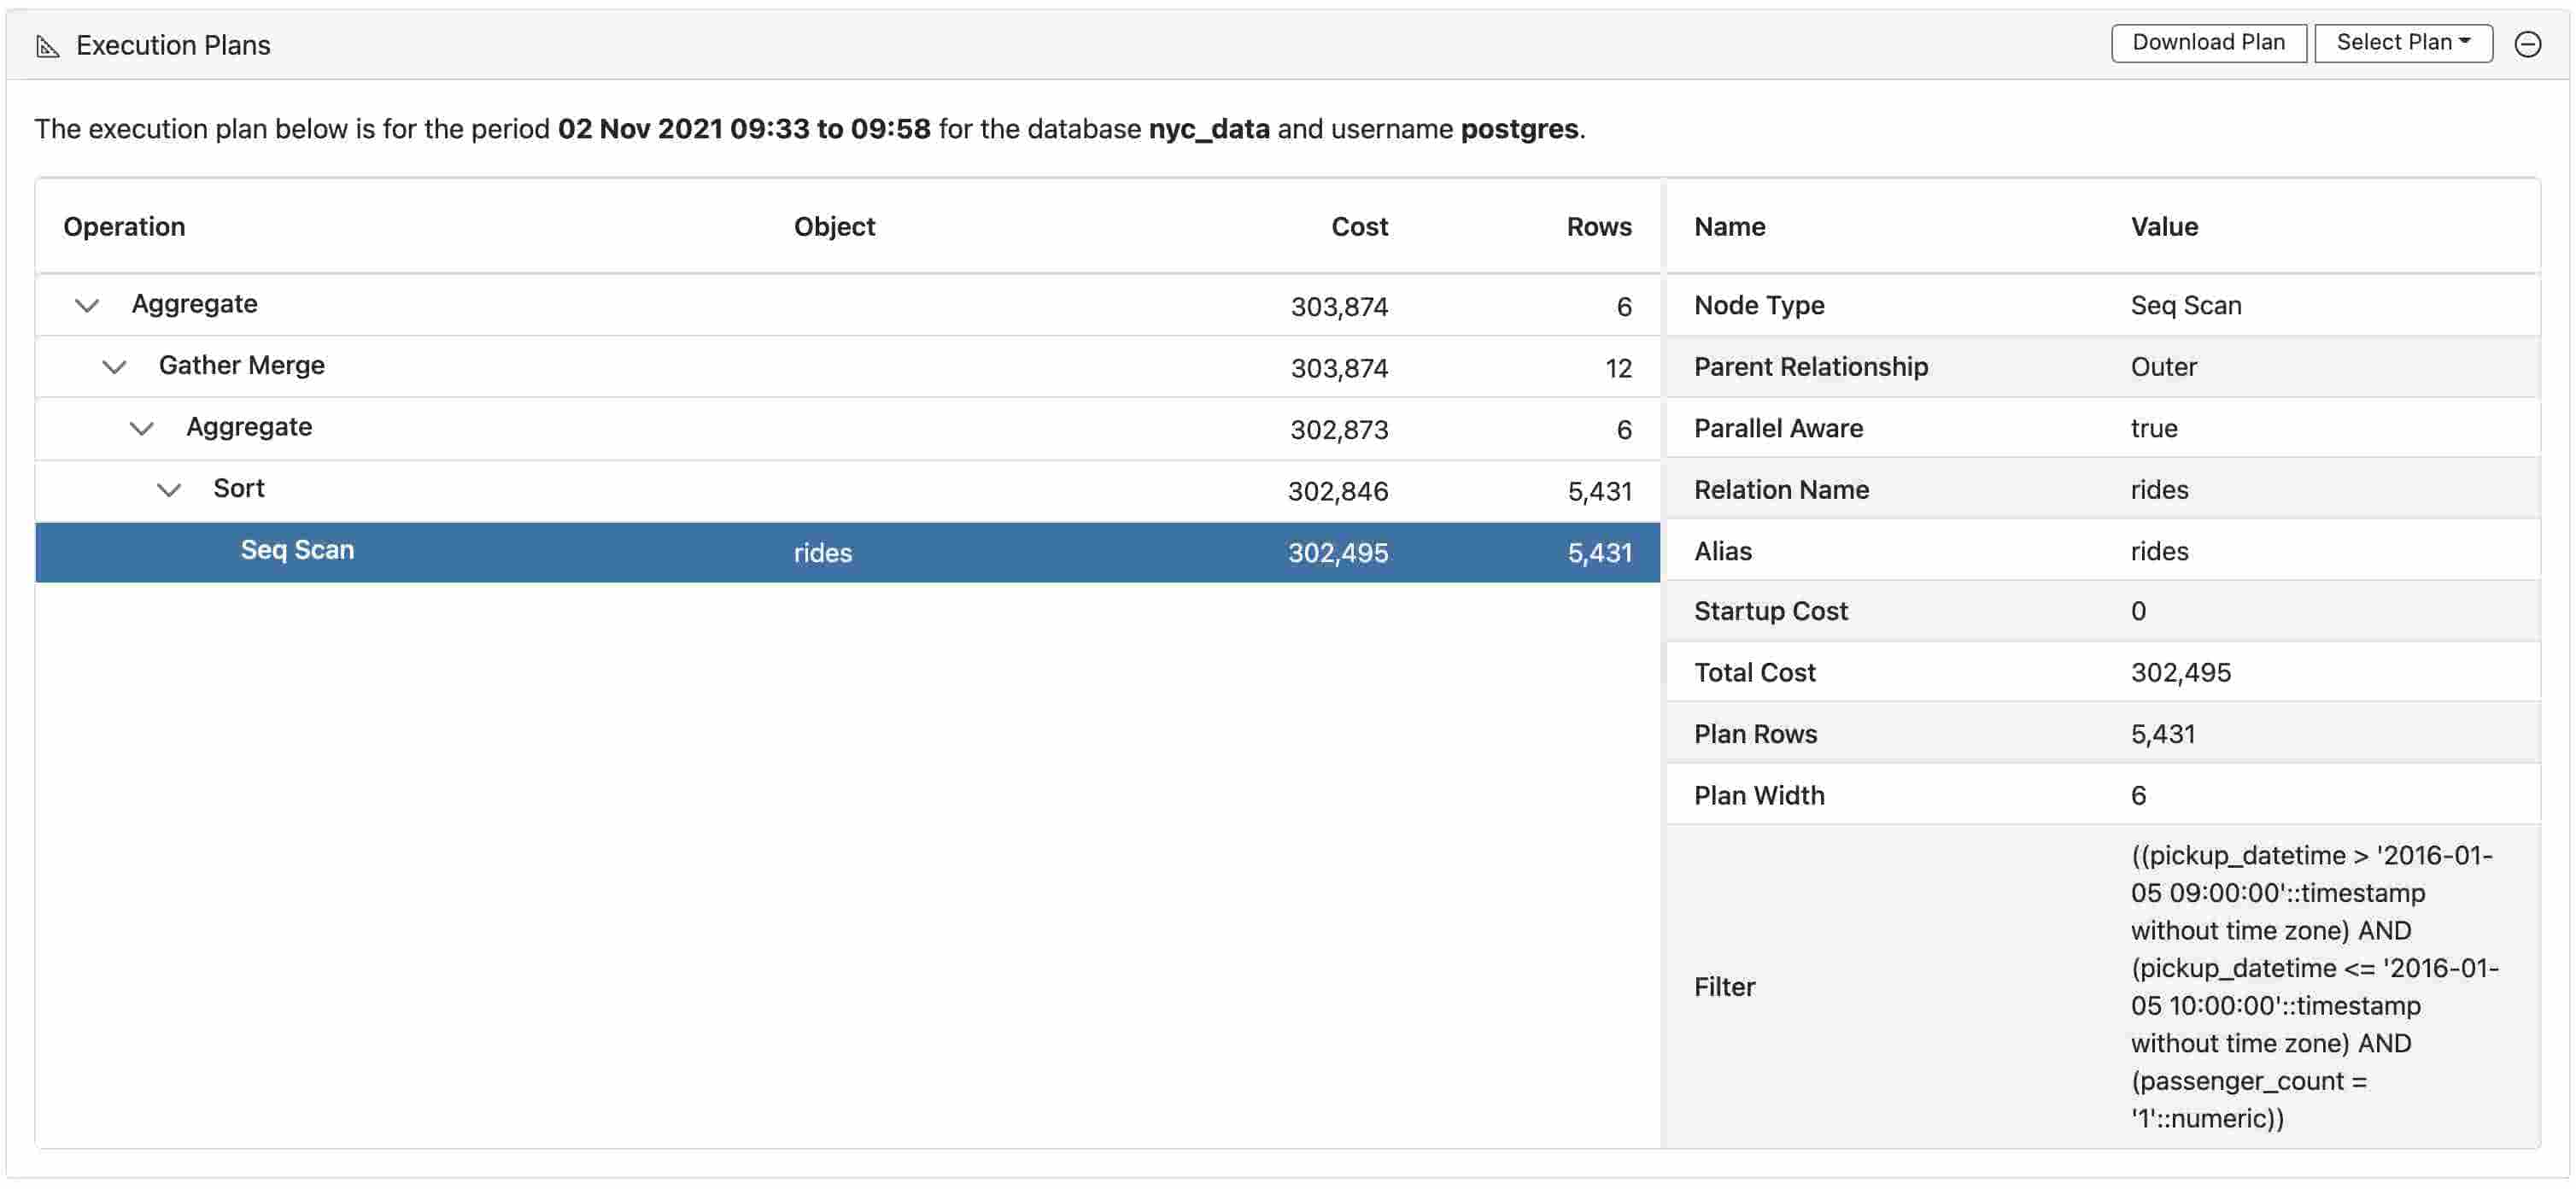The width and height of the screenshot is (2576, 1189).
Task: Collapse the Gather Merge node chevron
Action: pyautogui.click(x=114, y=367)
